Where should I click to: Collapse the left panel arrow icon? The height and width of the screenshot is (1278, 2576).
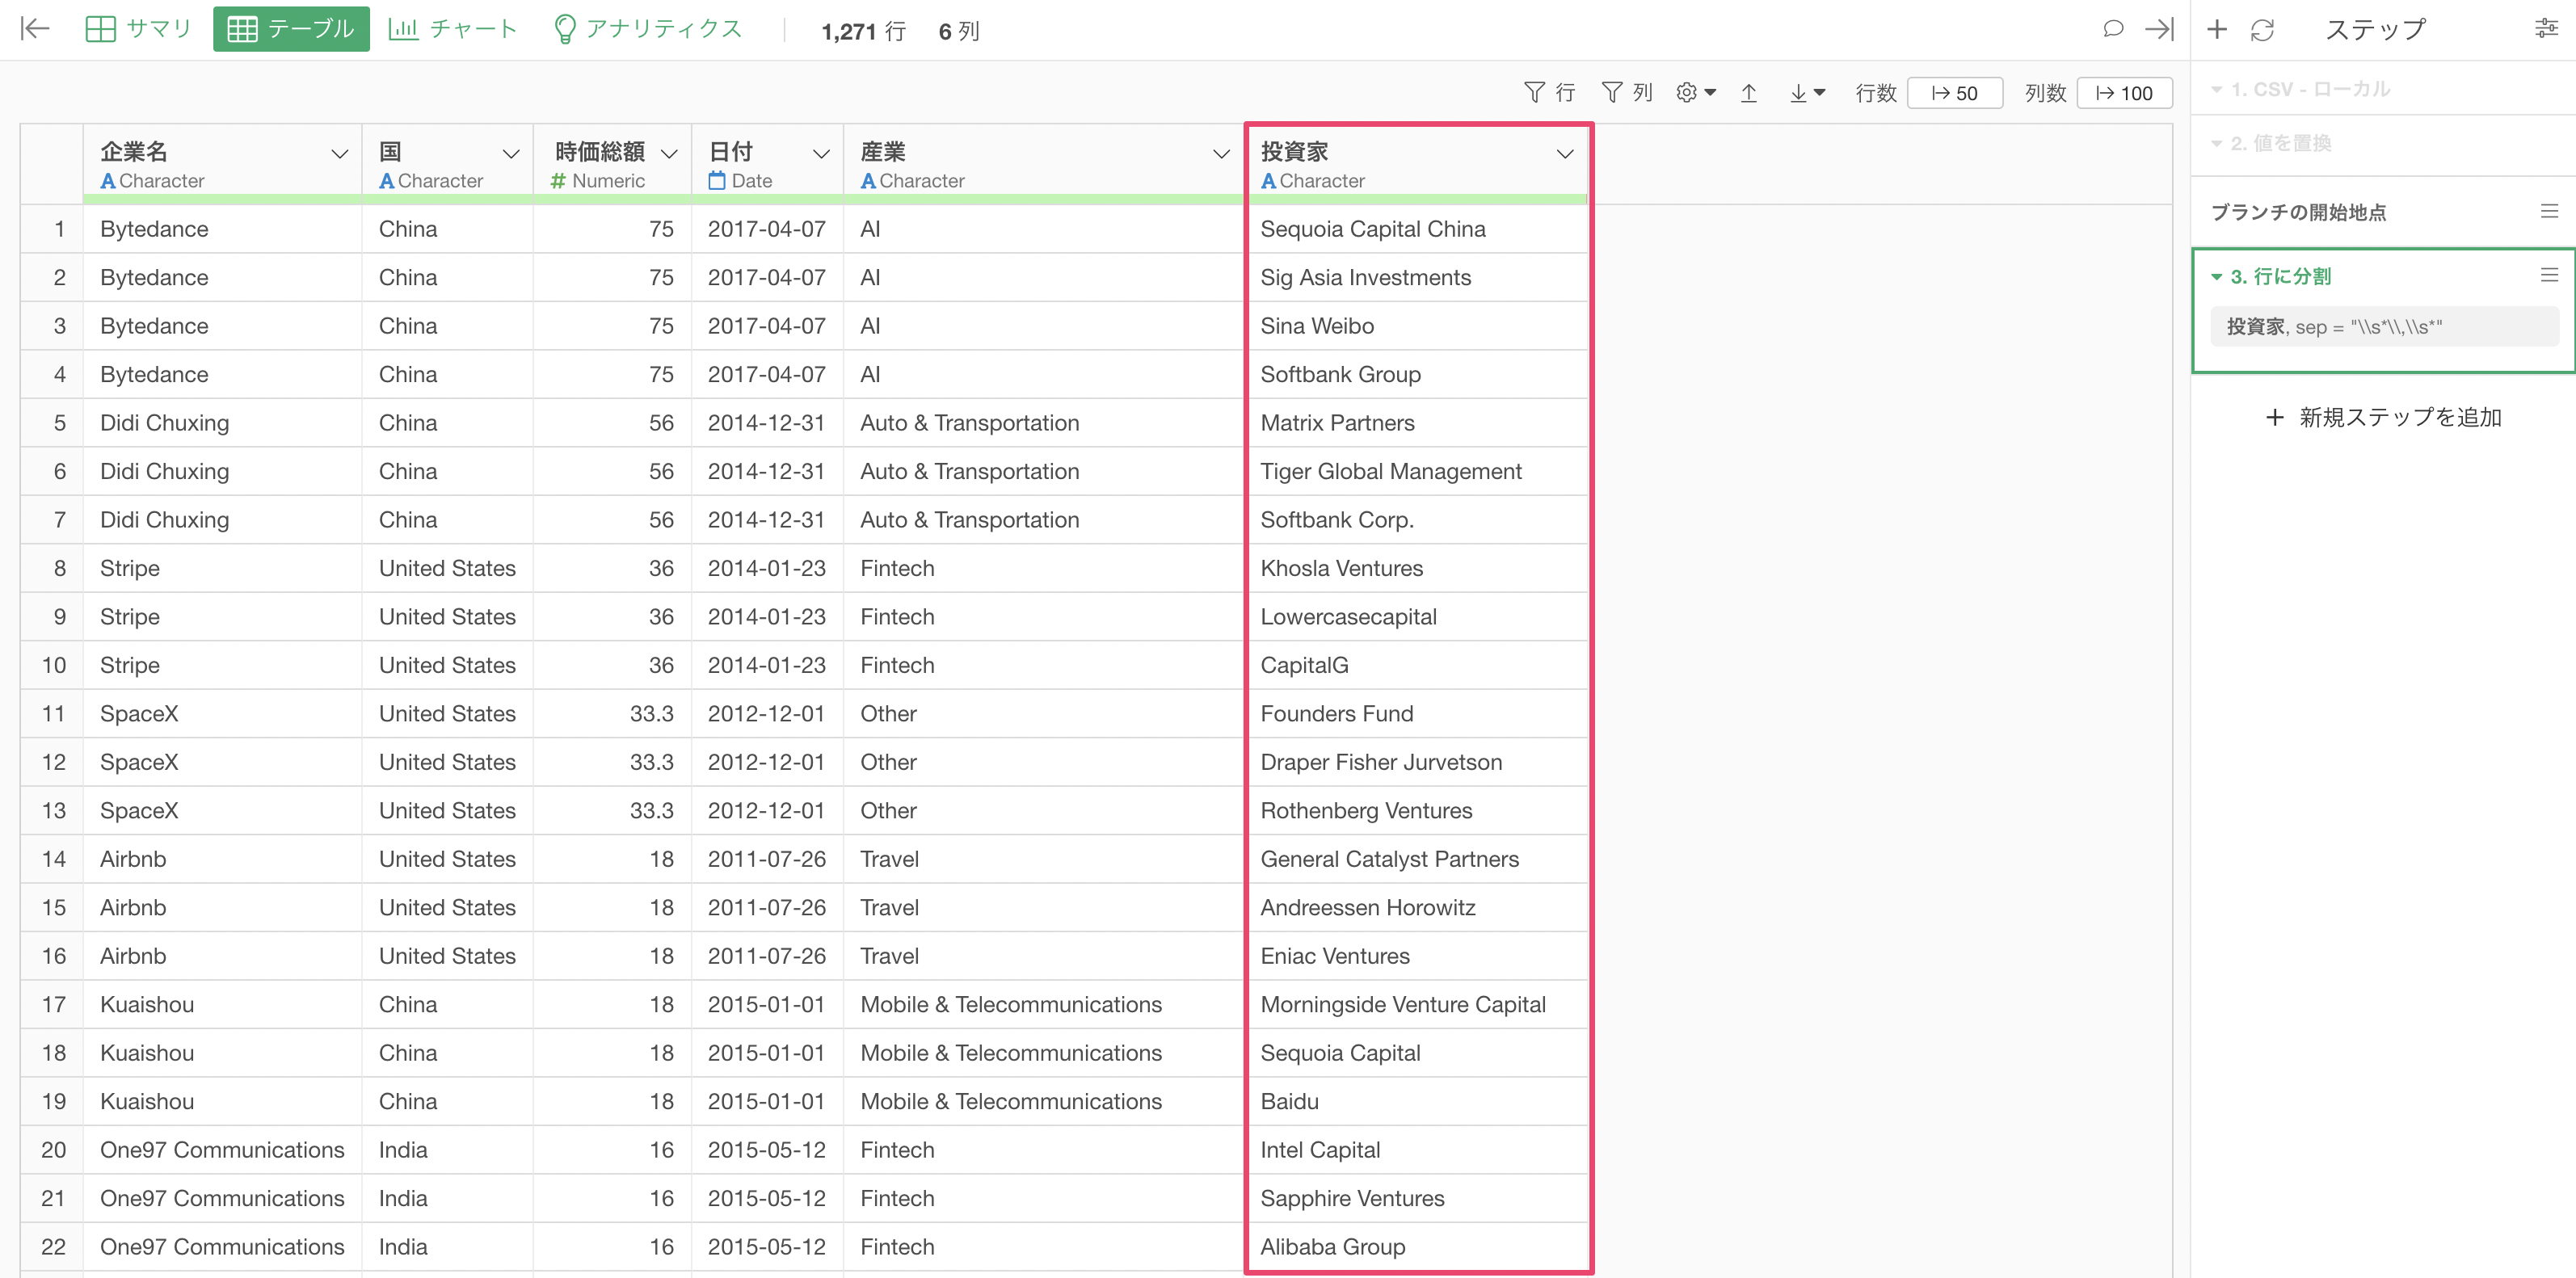tap(35, 29)
